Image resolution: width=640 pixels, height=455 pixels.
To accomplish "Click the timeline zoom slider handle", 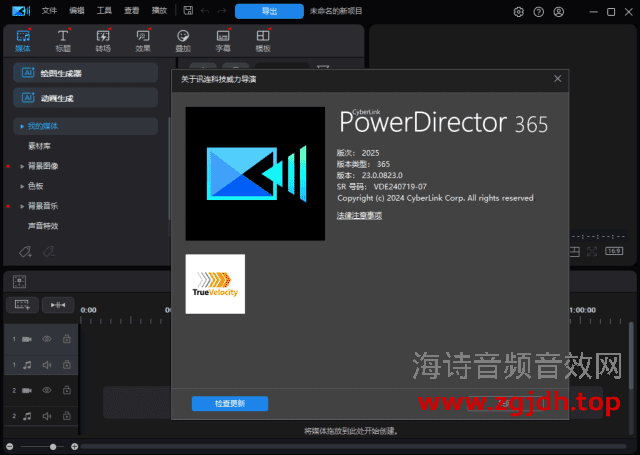I will (53, 447).
